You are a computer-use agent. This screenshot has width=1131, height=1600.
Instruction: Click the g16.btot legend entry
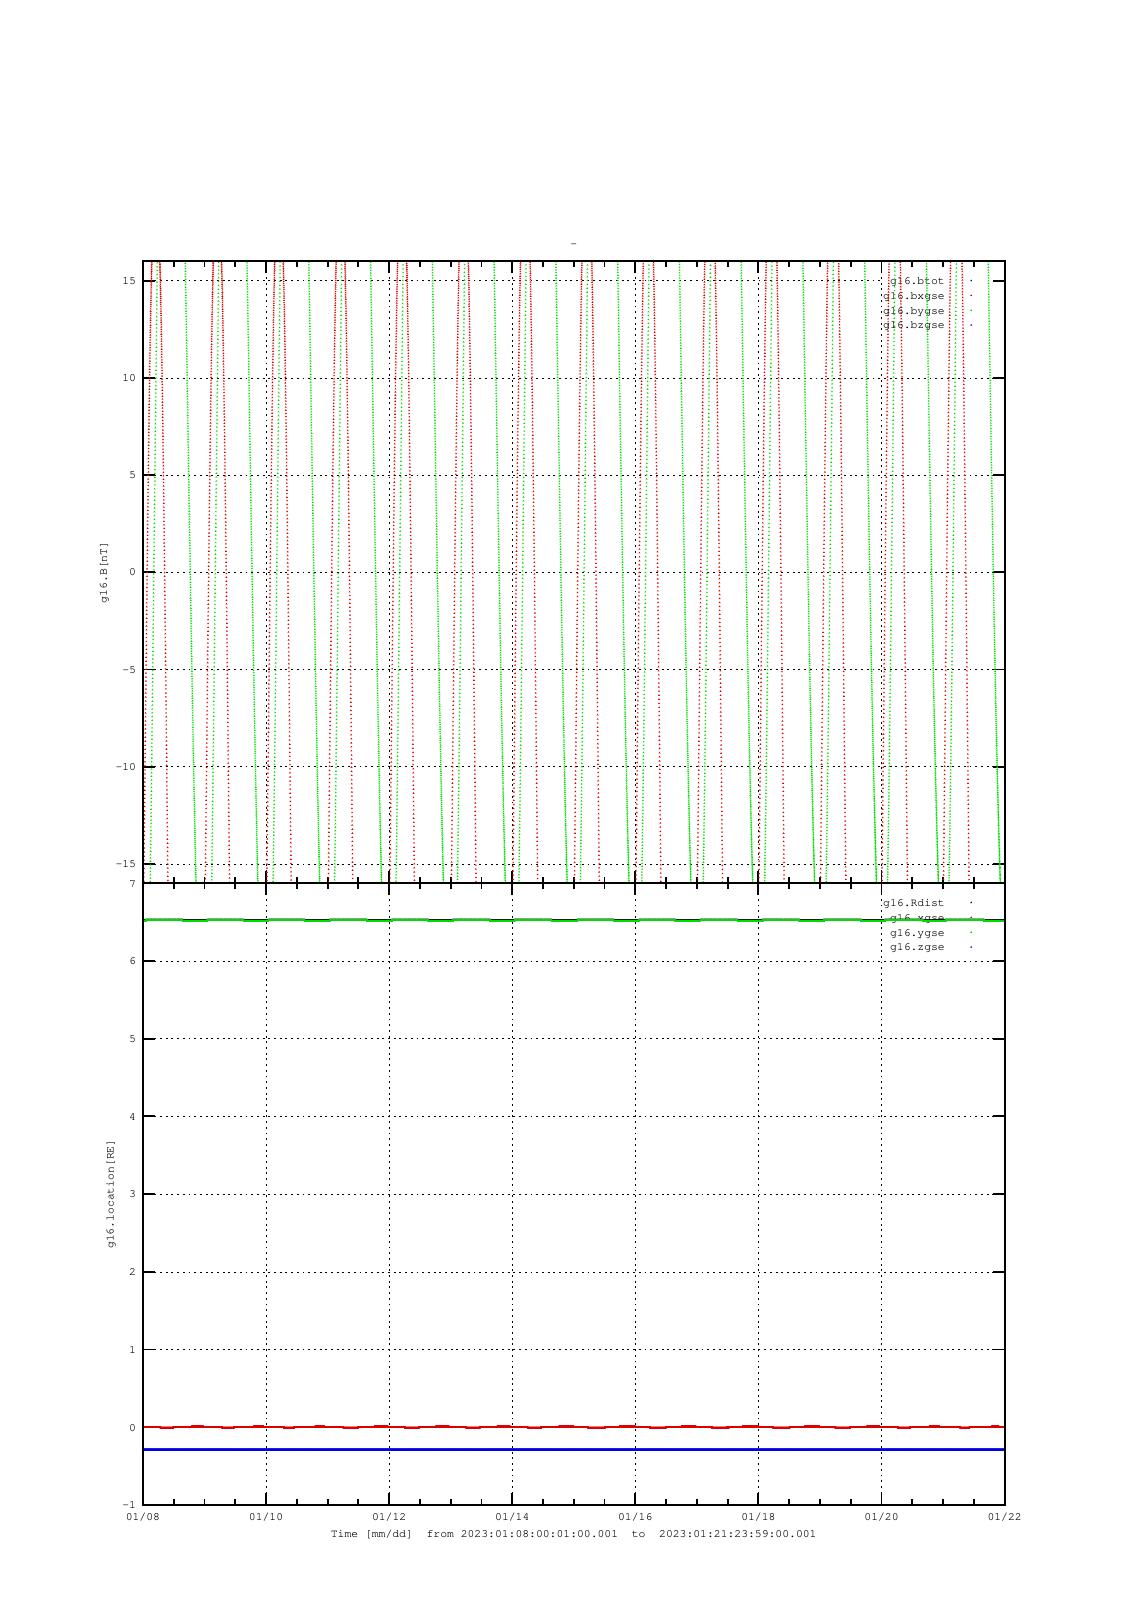point(916,281)
